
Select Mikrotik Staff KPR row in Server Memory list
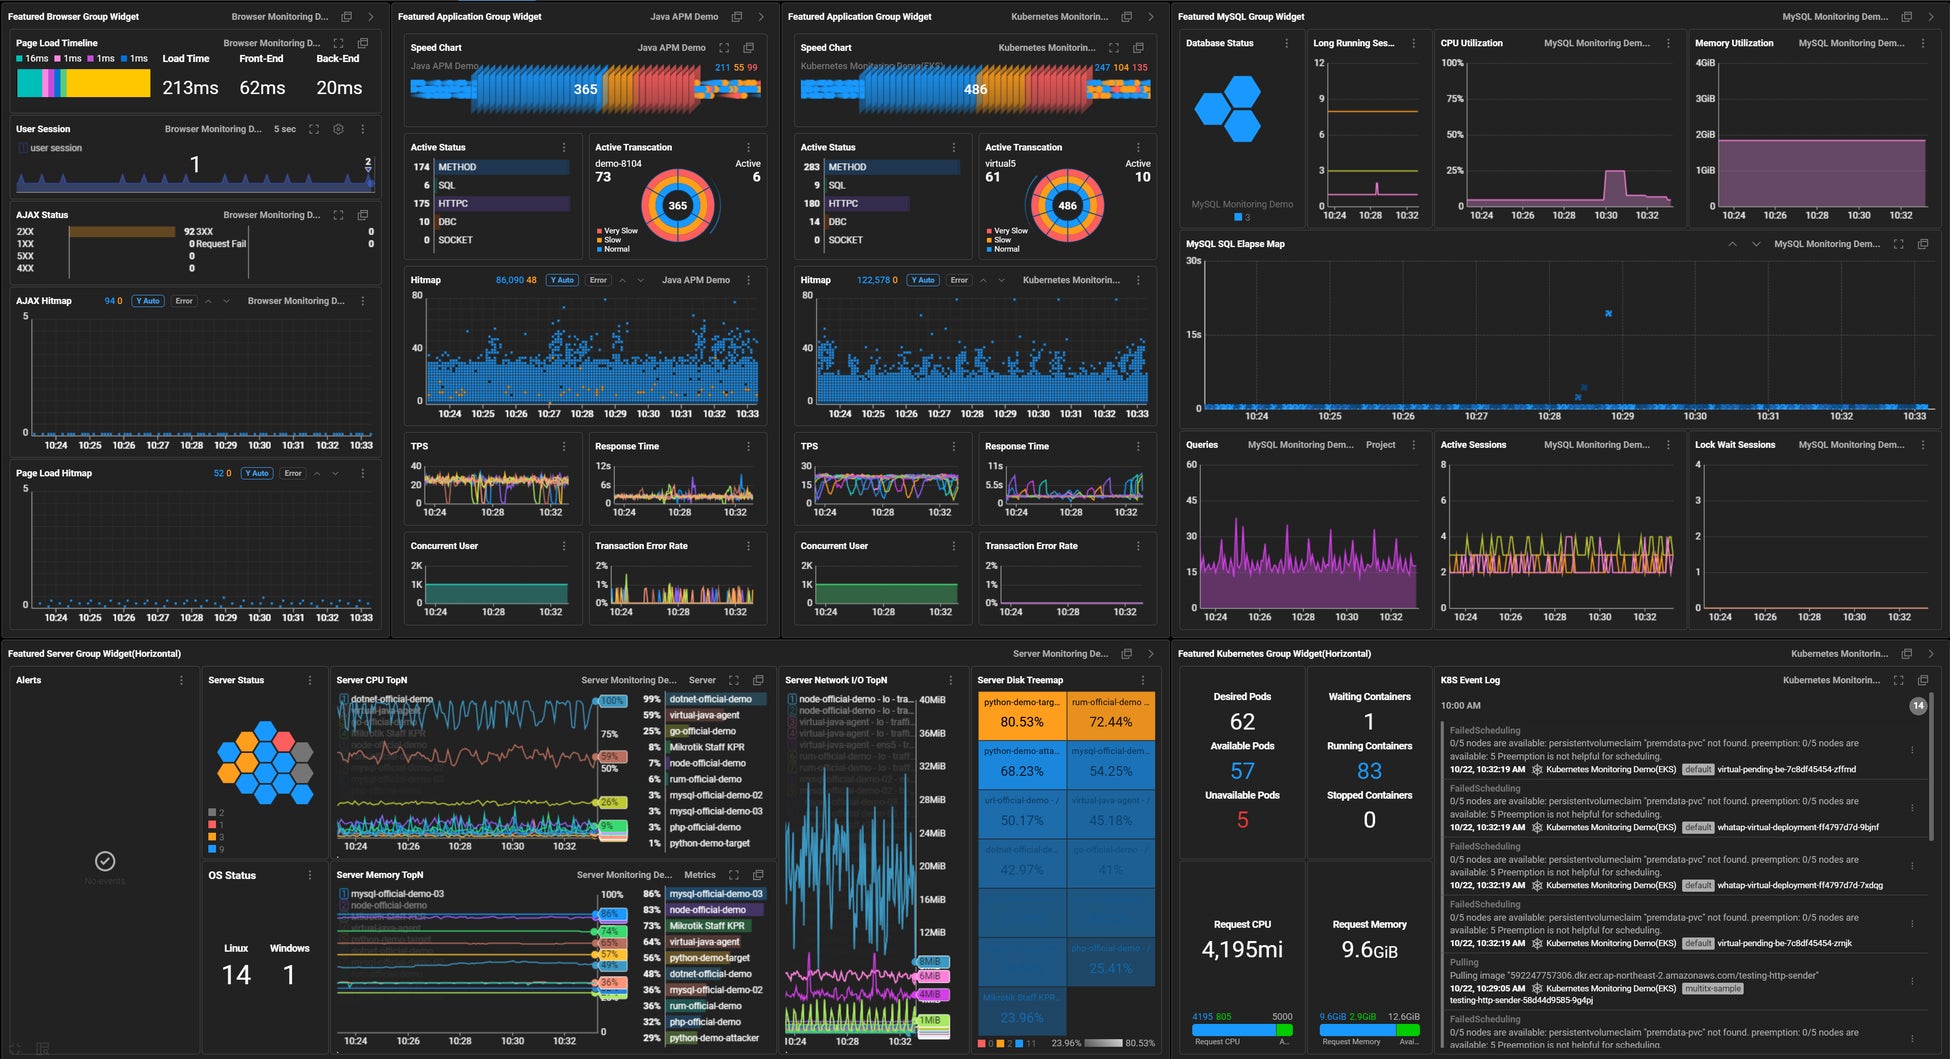coord(703,926)
